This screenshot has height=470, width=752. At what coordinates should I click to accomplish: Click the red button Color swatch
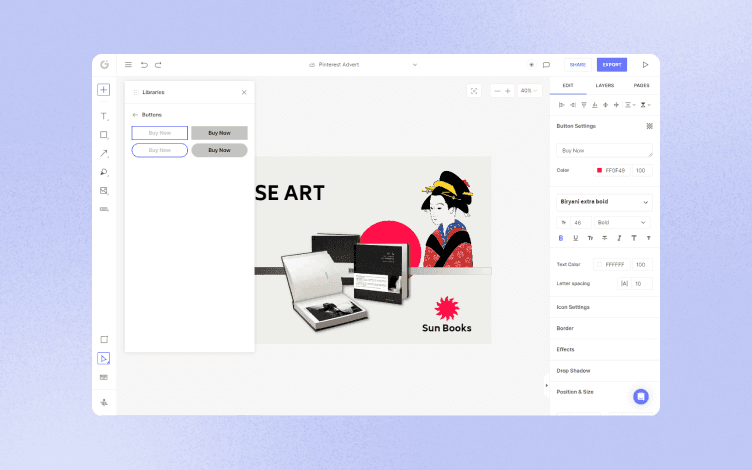click(x=599, y=170)
